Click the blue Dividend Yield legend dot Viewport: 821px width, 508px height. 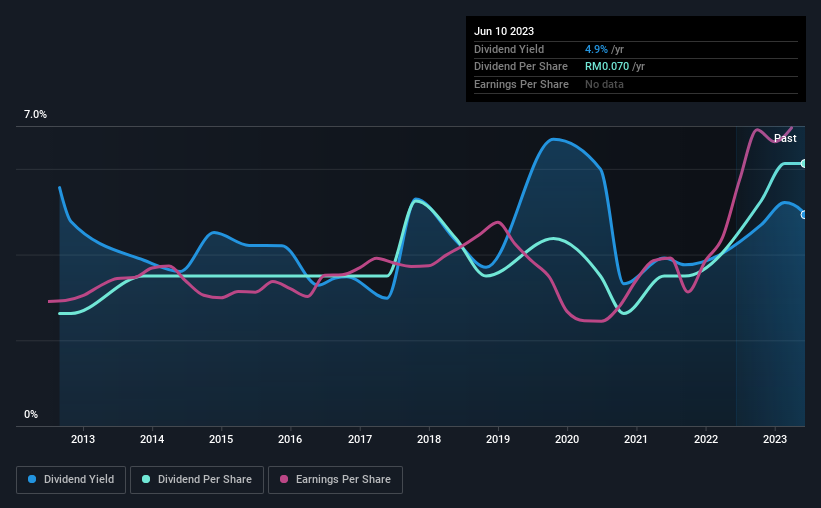[32, 479]
